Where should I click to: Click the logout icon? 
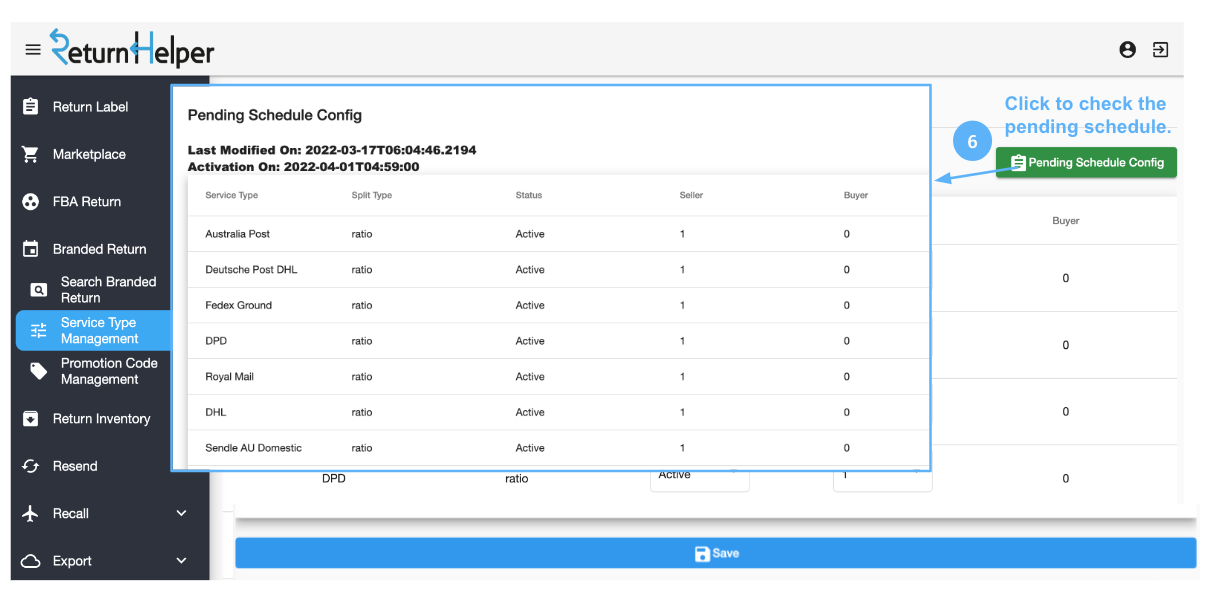point(1160,49)
